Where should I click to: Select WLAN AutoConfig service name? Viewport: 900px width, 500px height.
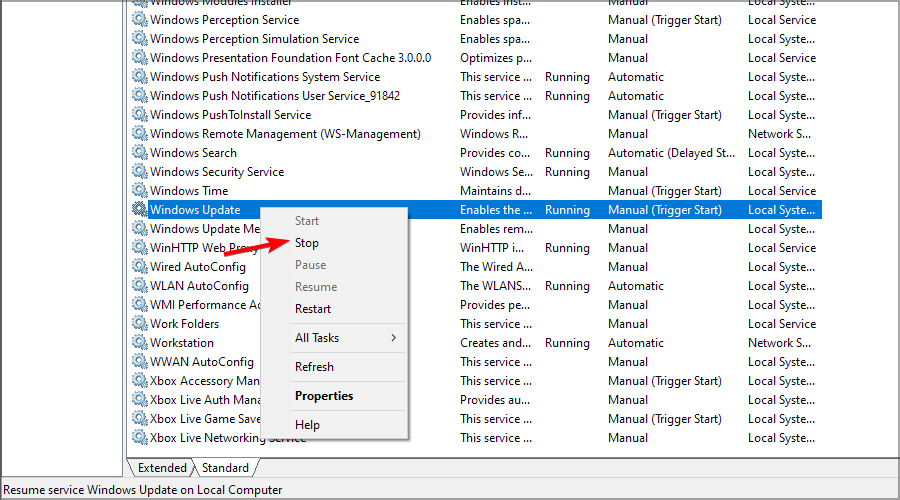tap(199, 286)
